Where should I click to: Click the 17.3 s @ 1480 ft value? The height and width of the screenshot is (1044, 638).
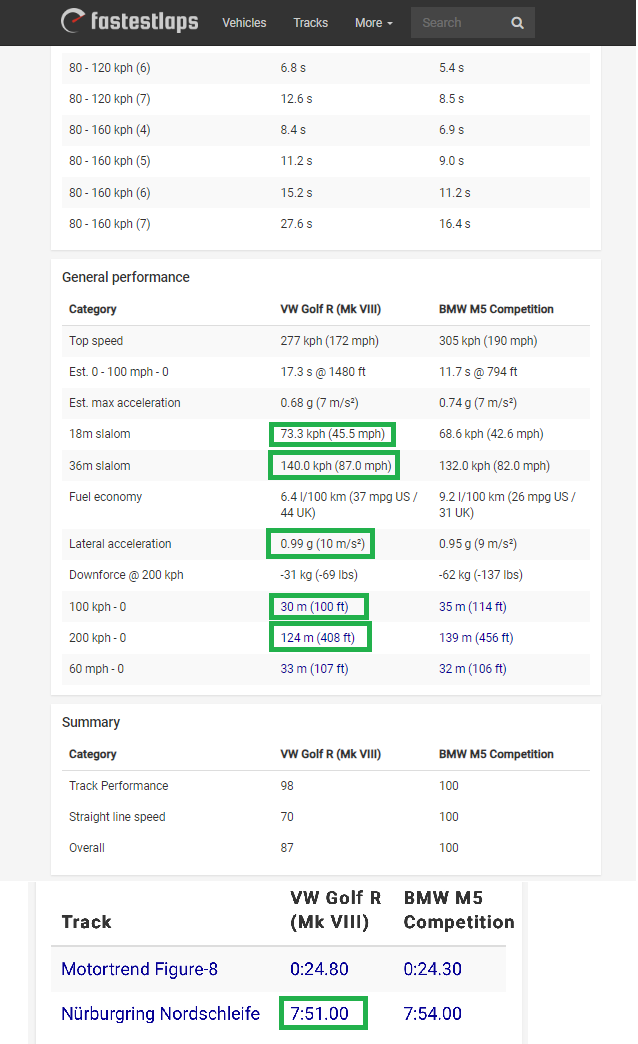coord(323,372)
